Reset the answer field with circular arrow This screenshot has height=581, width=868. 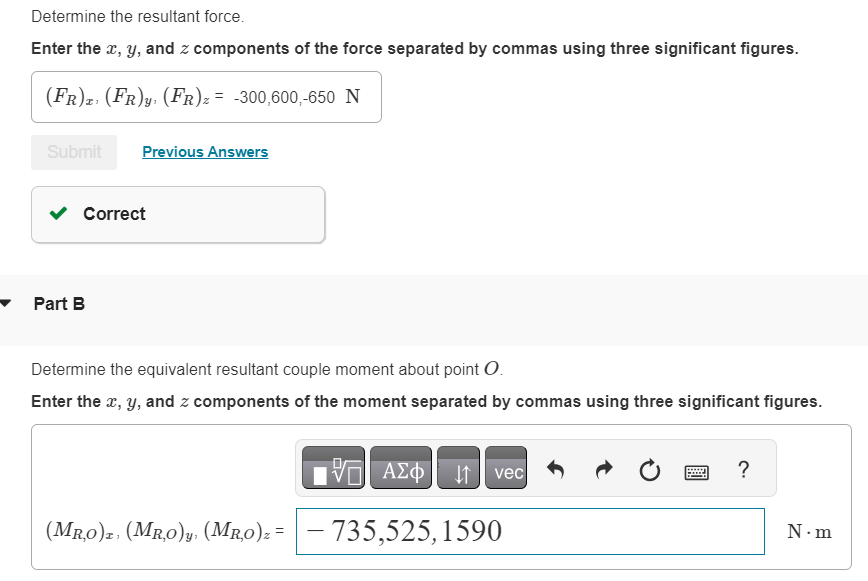tap(649, 467)
